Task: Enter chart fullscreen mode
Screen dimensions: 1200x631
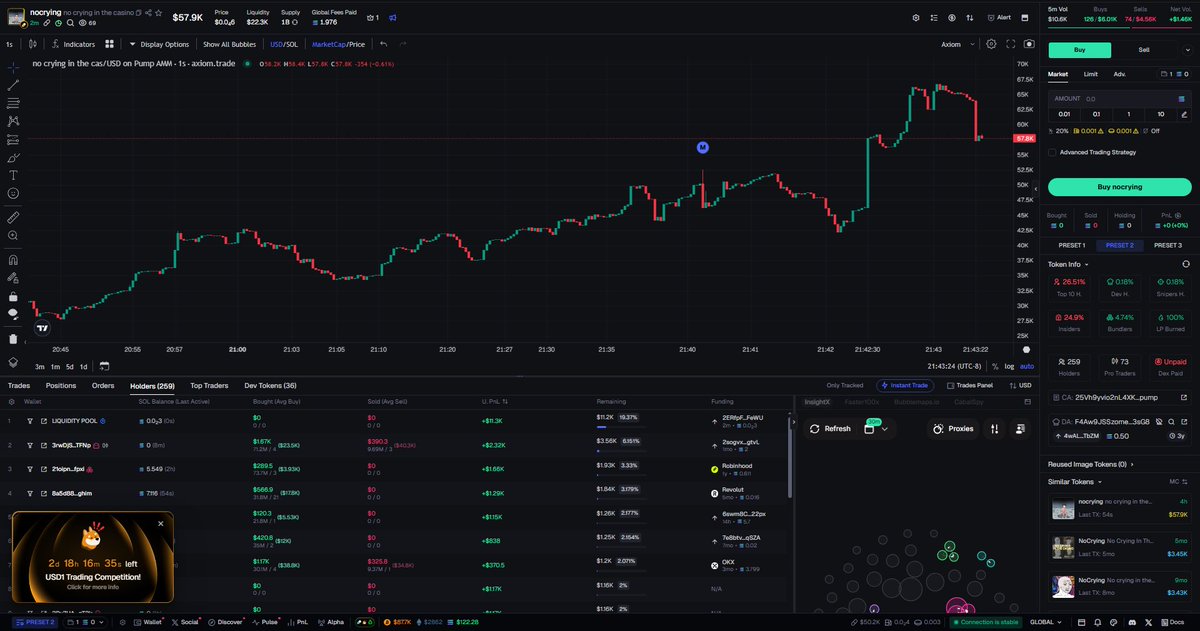Action: tap(1010, 44)
